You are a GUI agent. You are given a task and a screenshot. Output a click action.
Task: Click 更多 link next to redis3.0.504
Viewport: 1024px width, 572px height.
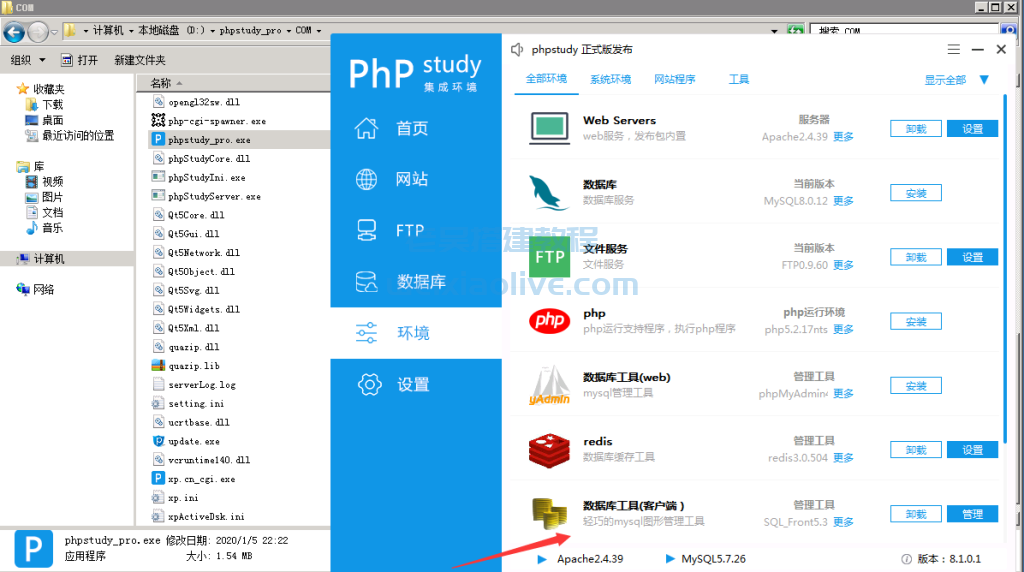coord(843,458)
